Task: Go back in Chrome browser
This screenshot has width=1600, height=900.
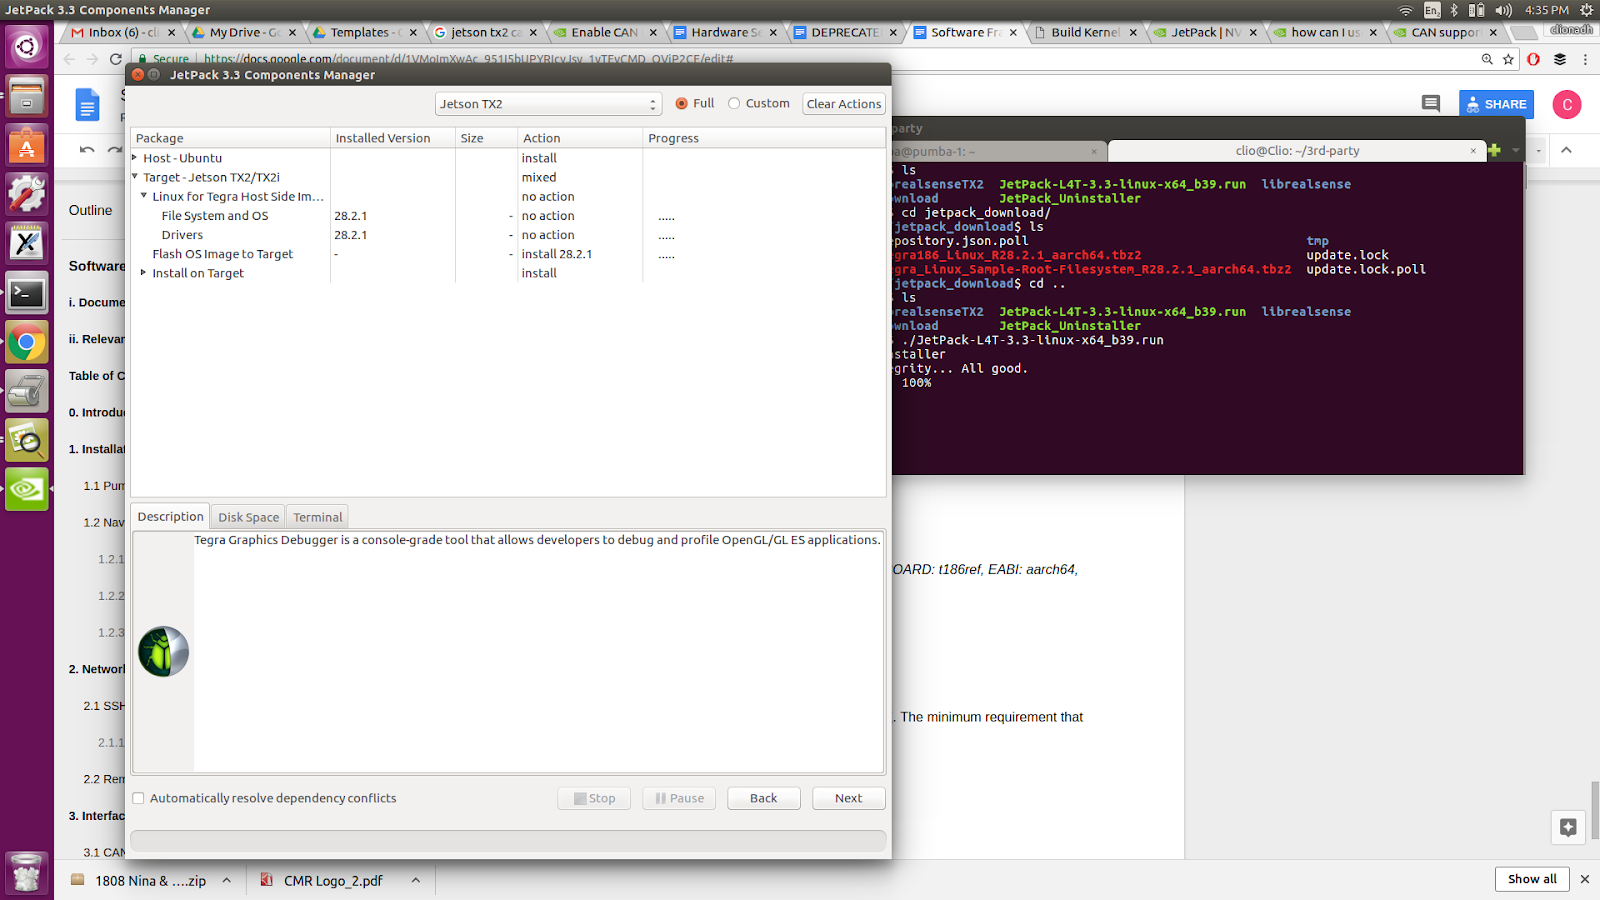Action: pos(69,59)
